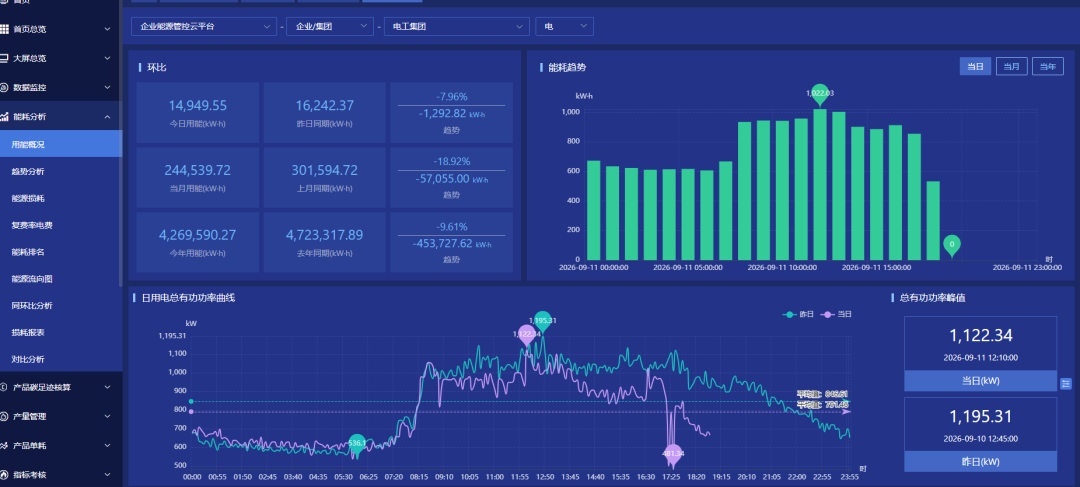
Task: Click last month value 301,594.72
Action: [x=324, y=170]
